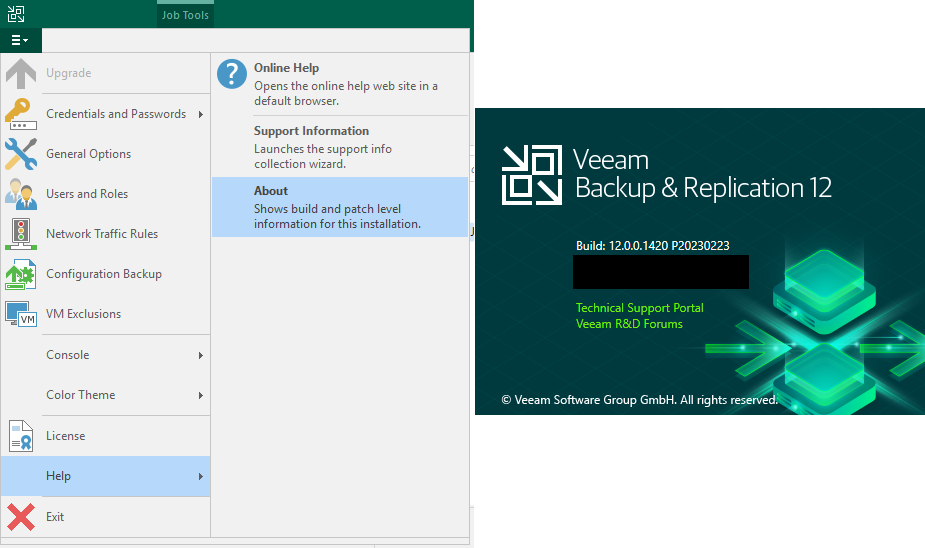
Task: Open VM Exclusions menu item
Action: [106, 314]
